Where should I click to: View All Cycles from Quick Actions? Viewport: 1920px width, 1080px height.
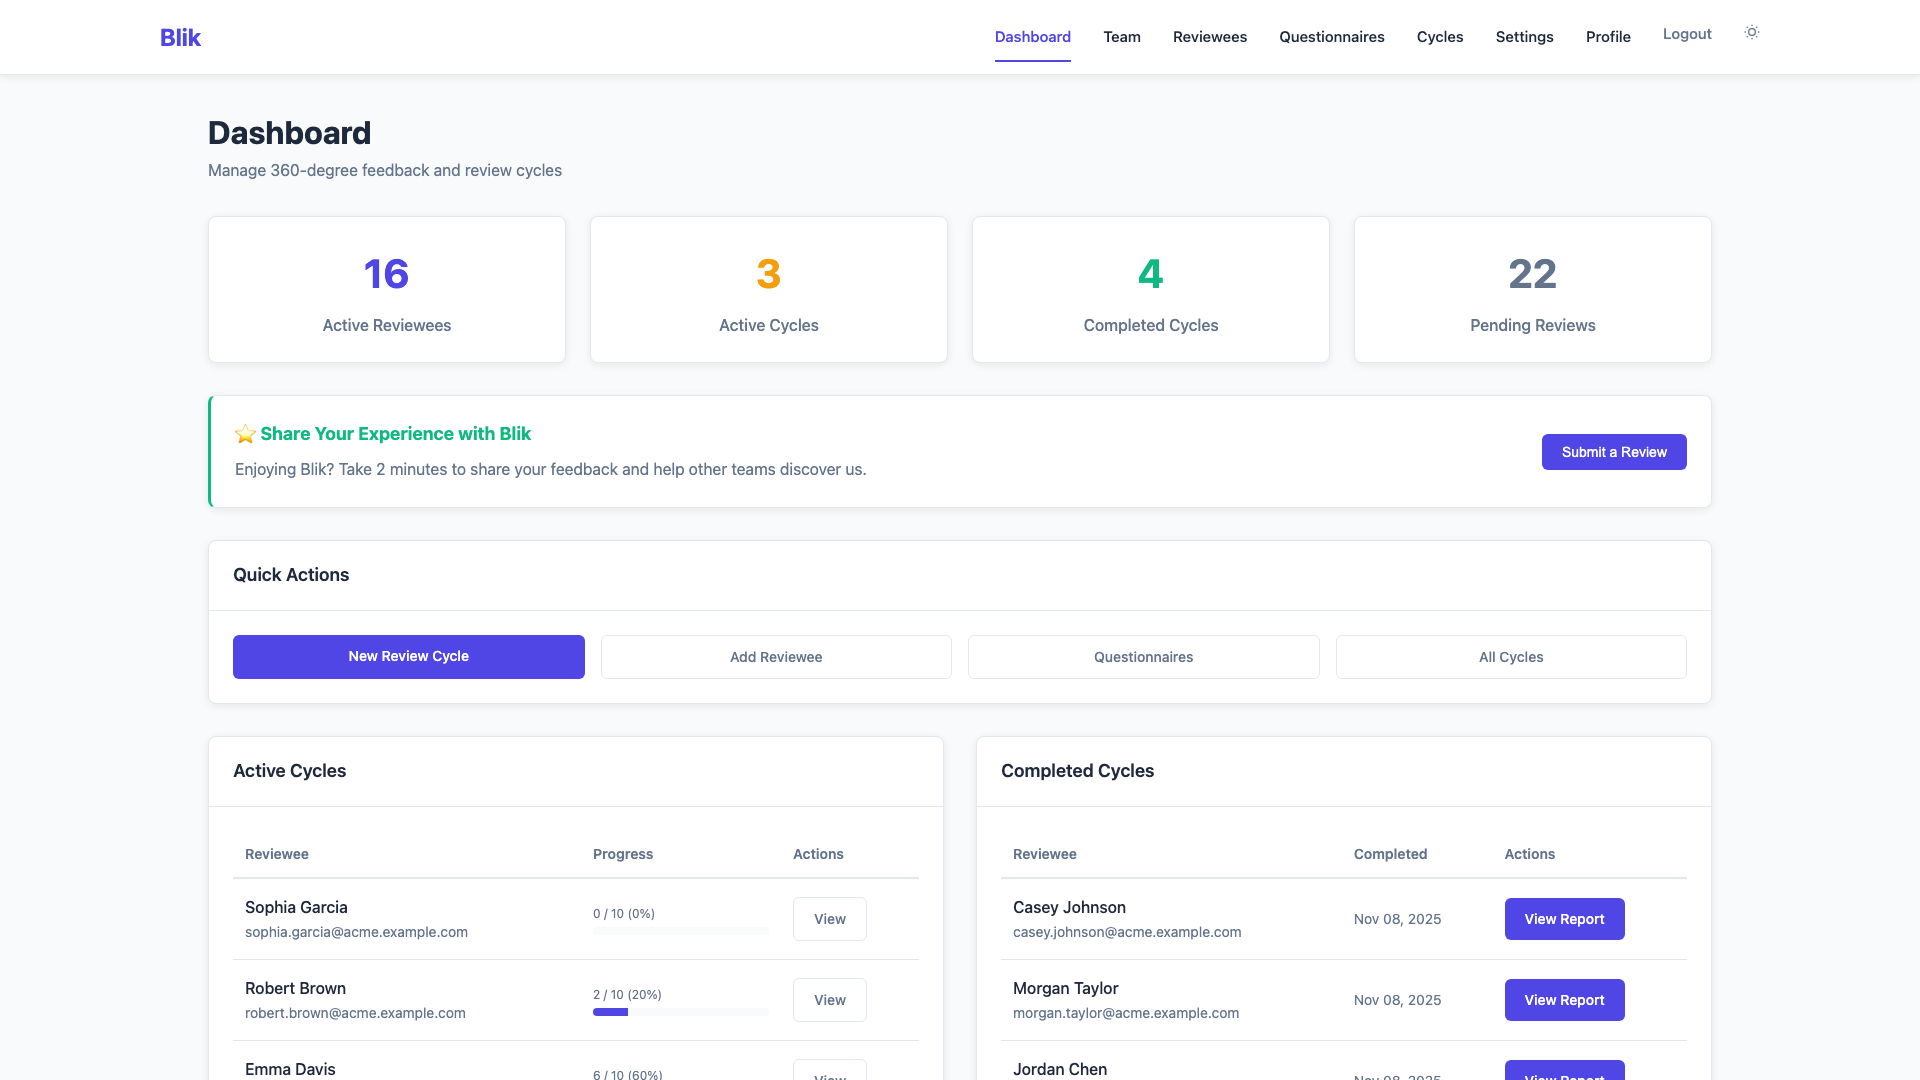click(1511, 657)
